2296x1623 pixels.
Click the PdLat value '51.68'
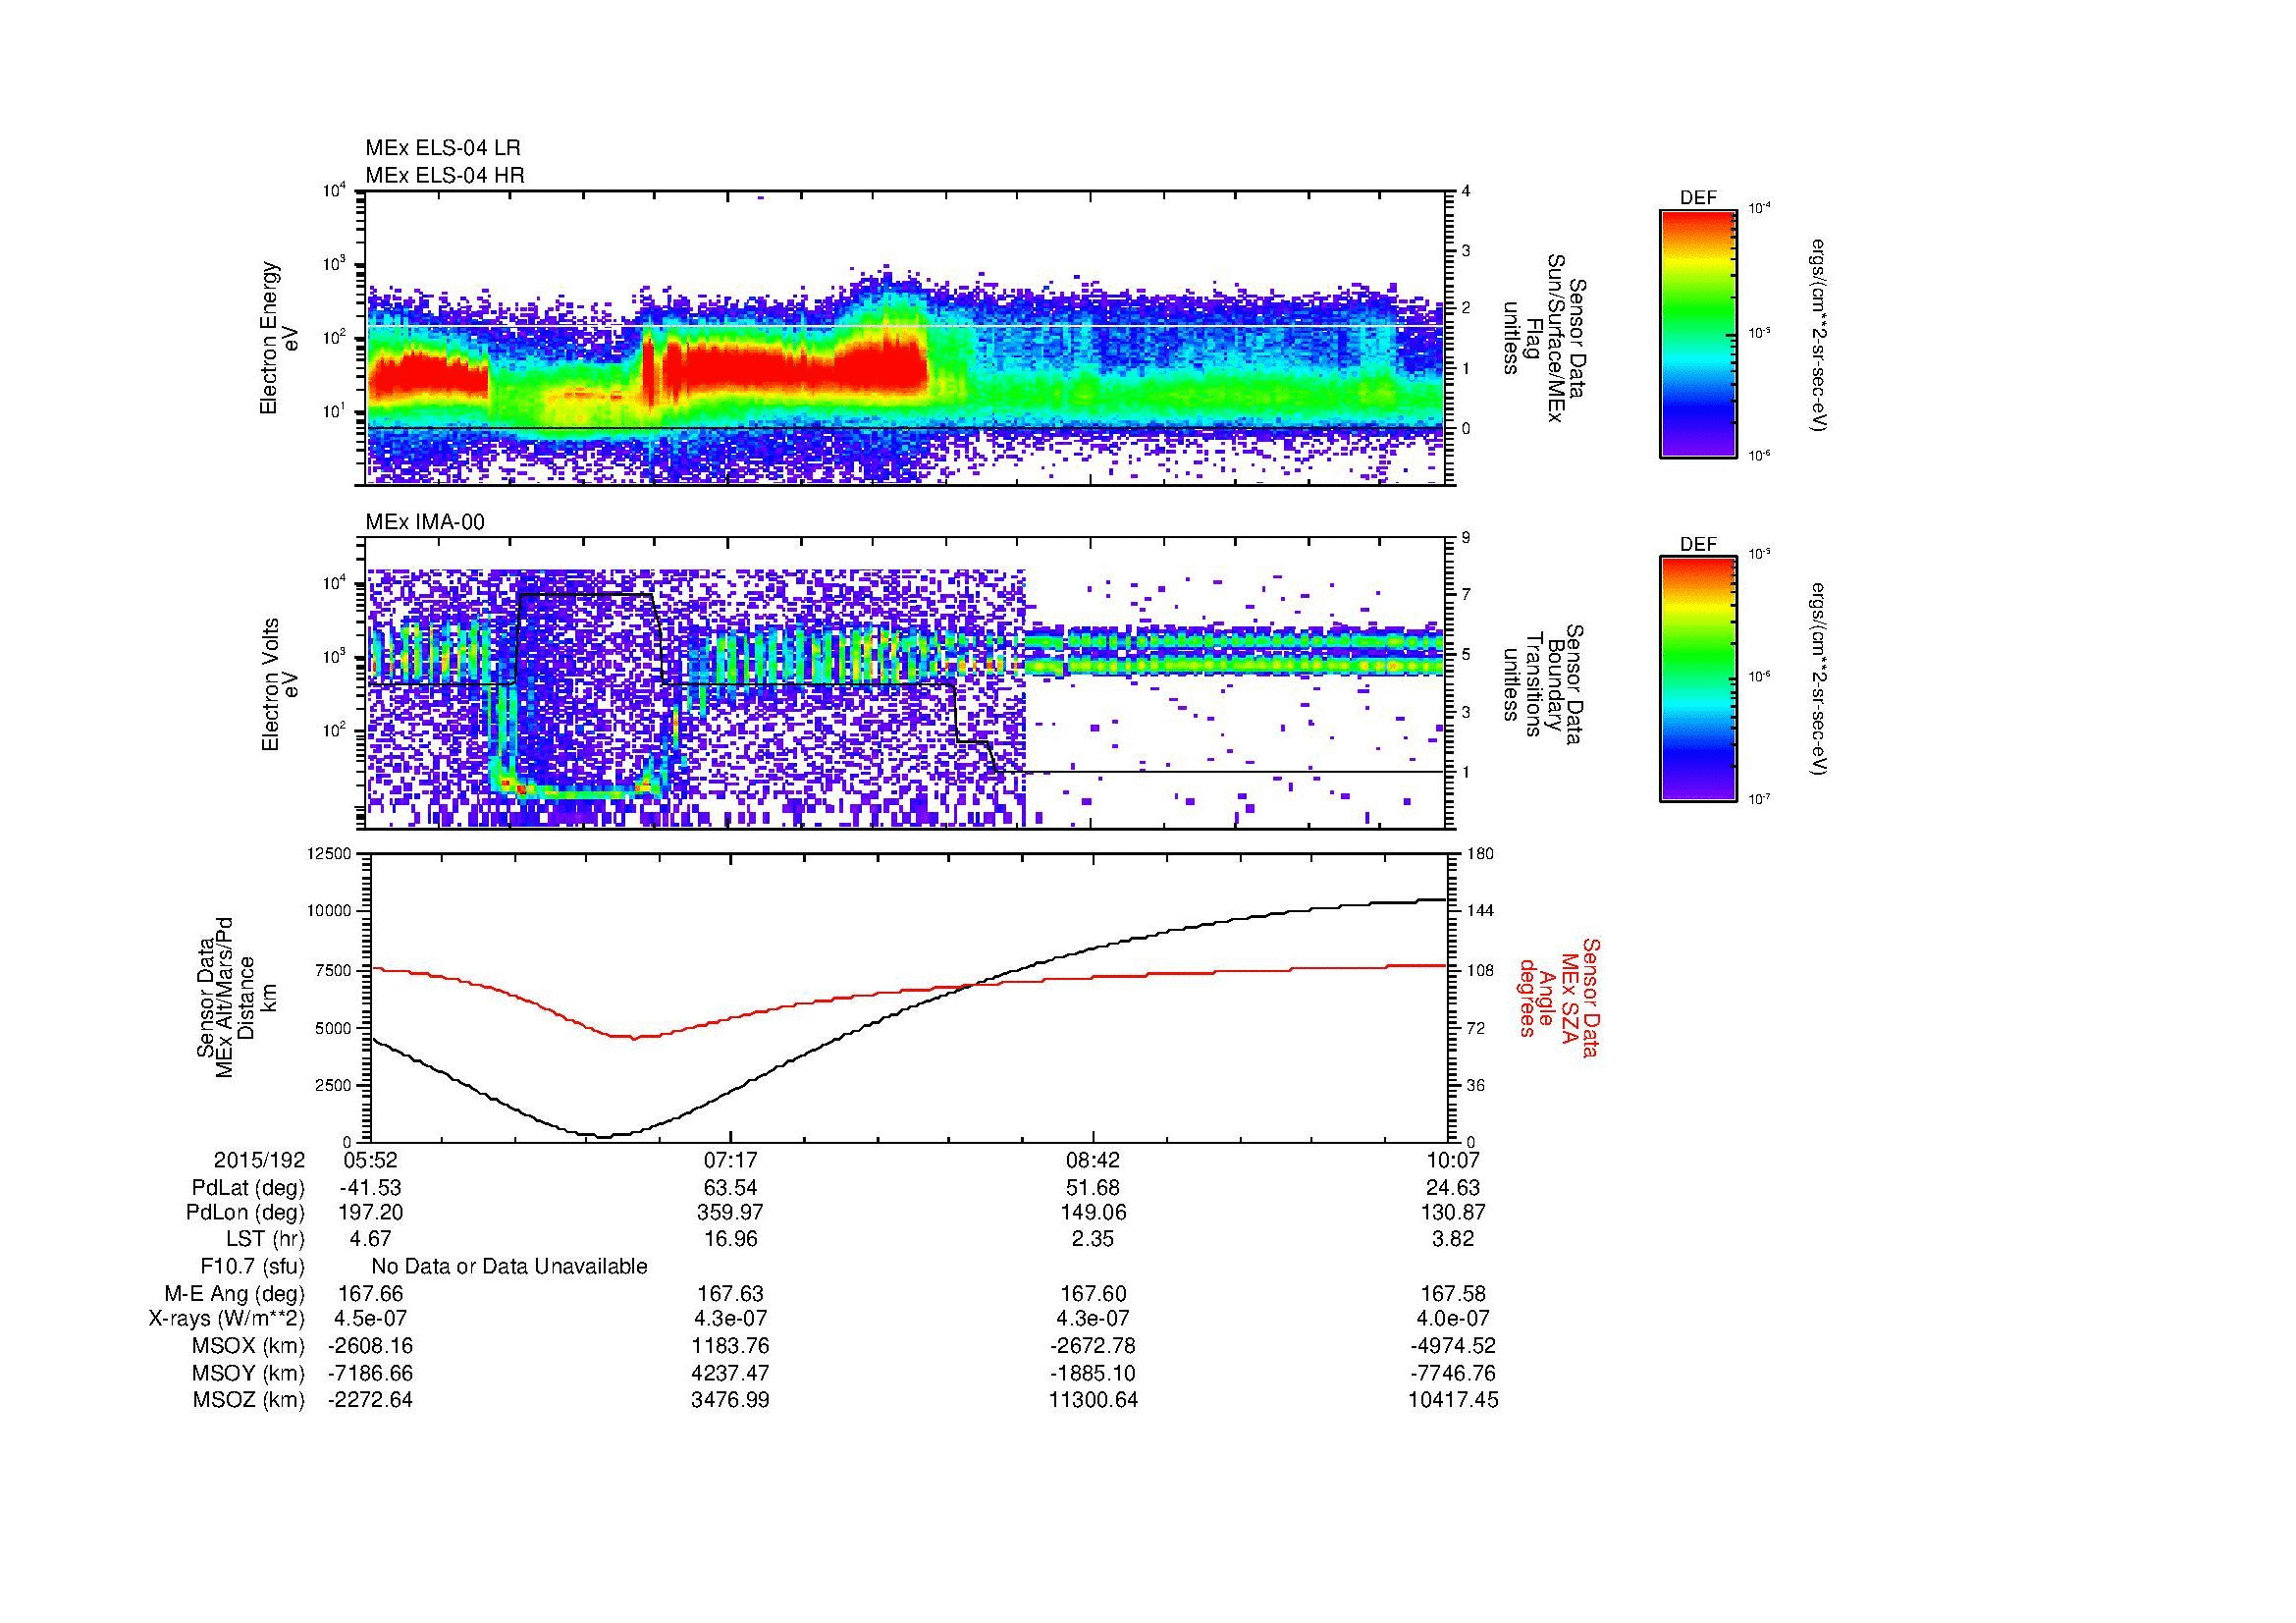[1093, 1188]
